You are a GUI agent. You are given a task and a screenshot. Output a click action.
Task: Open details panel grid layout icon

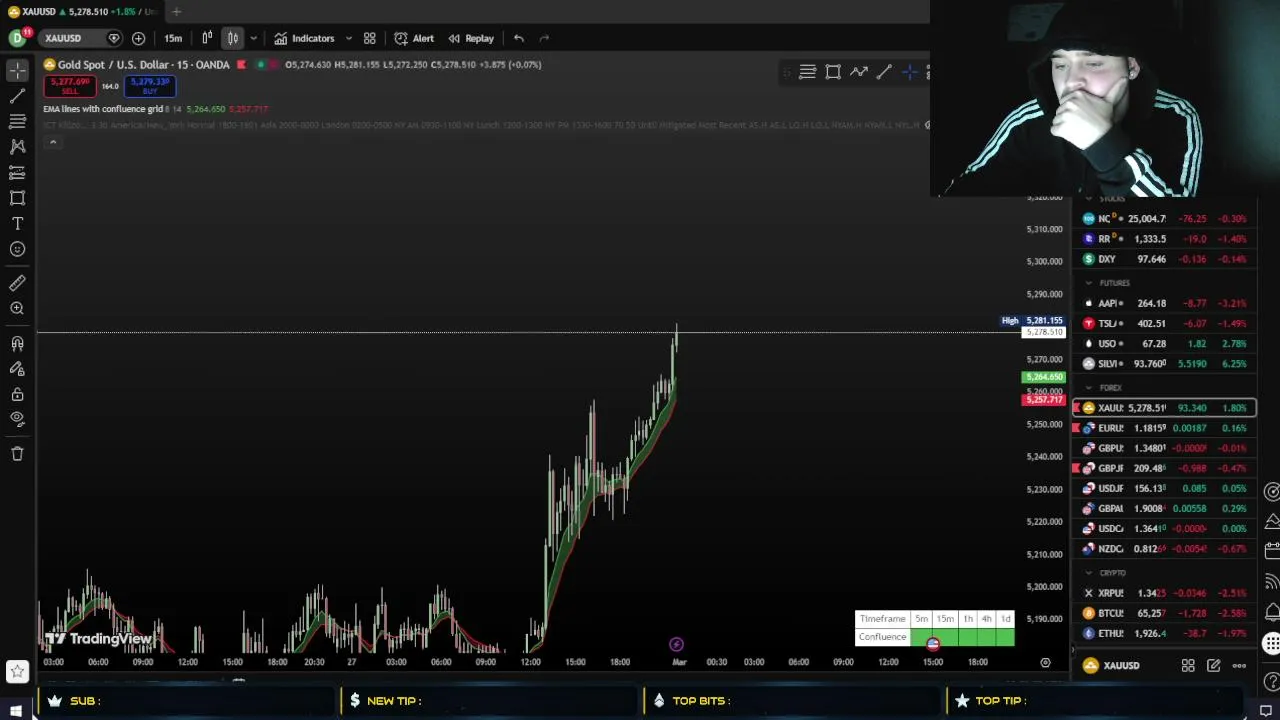[x=1188, y=665]
